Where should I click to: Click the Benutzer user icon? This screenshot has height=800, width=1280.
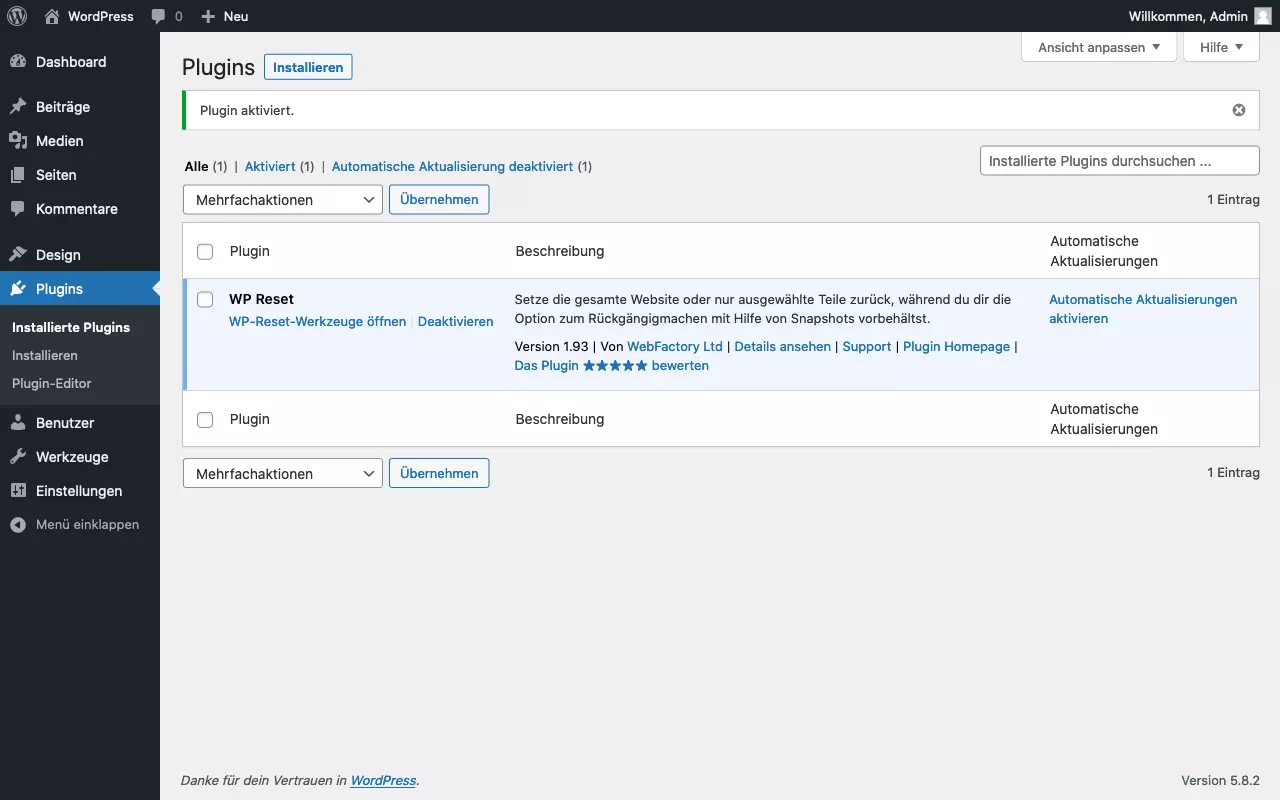click(18, 423)
